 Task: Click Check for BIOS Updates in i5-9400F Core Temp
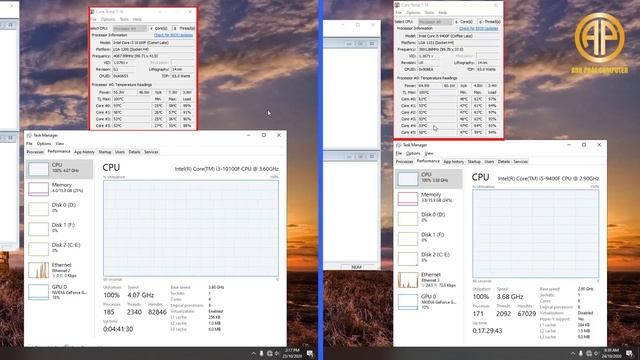coord(479,29)
